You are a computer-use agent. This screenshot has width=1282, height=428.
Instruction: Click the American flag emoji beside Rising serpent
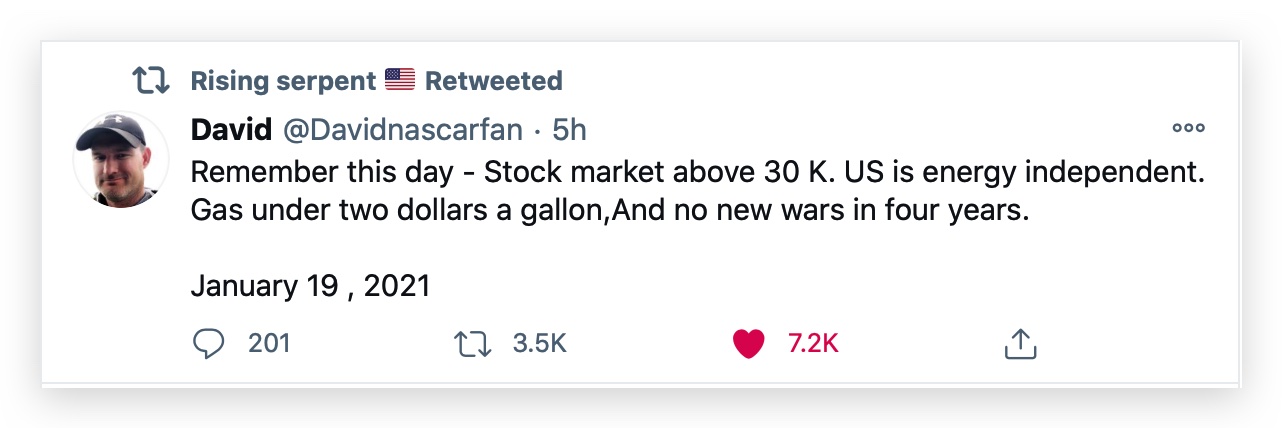click(x=400, y=80)
